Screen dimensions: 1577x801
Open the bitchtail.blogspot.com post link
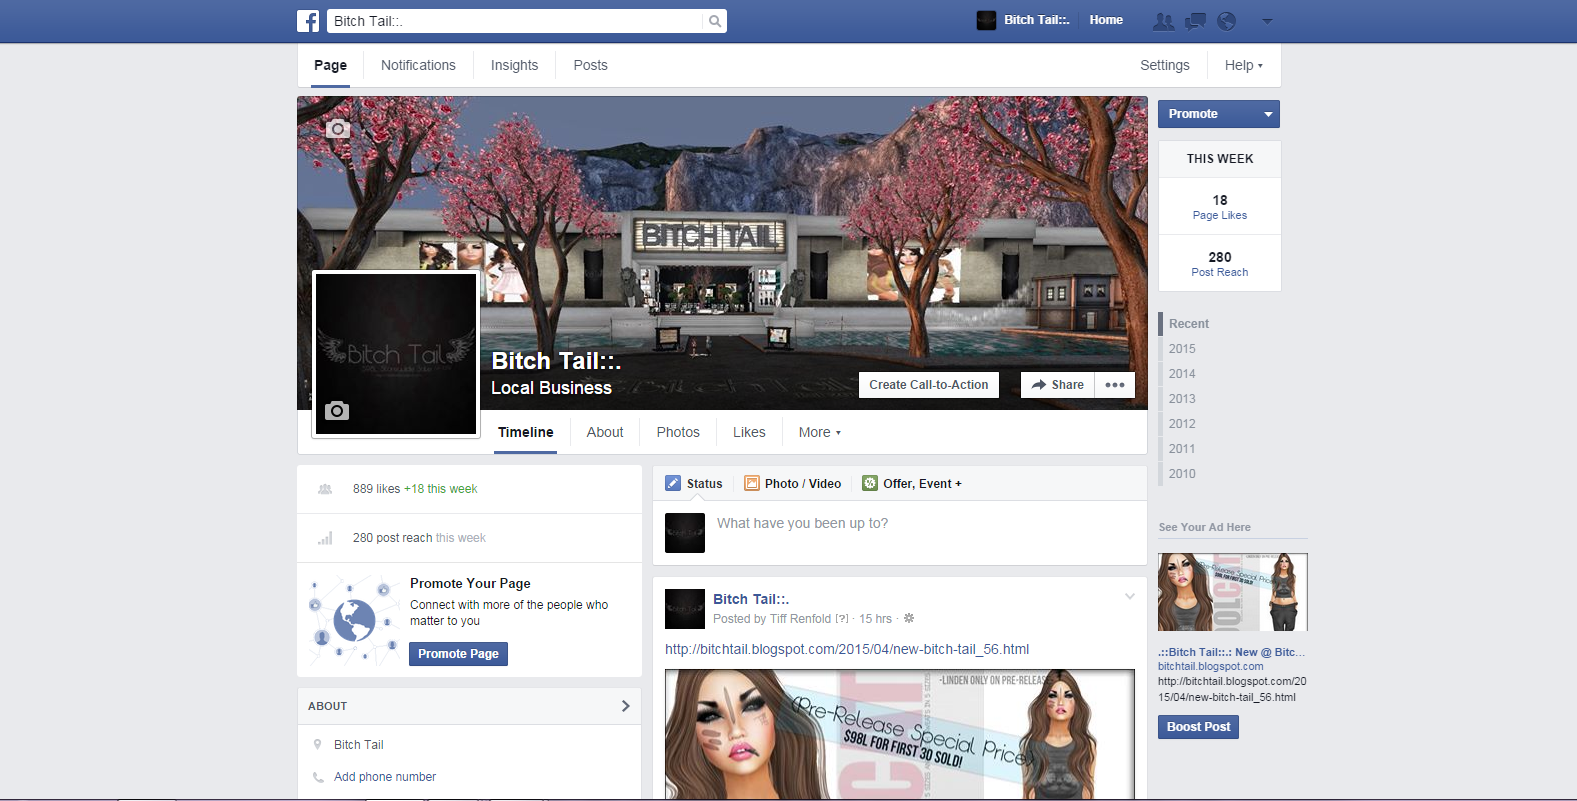point(847,649)
